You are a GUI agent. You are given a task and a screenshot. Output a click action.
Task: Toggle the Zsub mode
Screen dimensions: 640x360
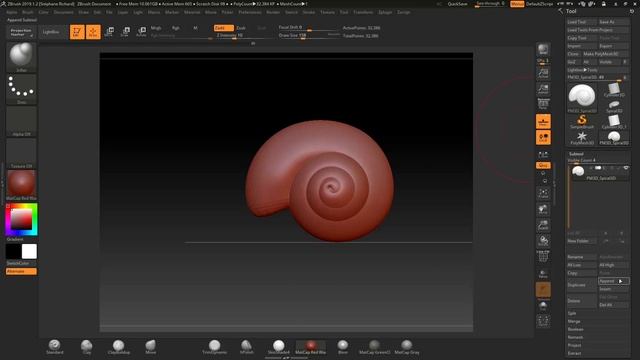(241, 28)
